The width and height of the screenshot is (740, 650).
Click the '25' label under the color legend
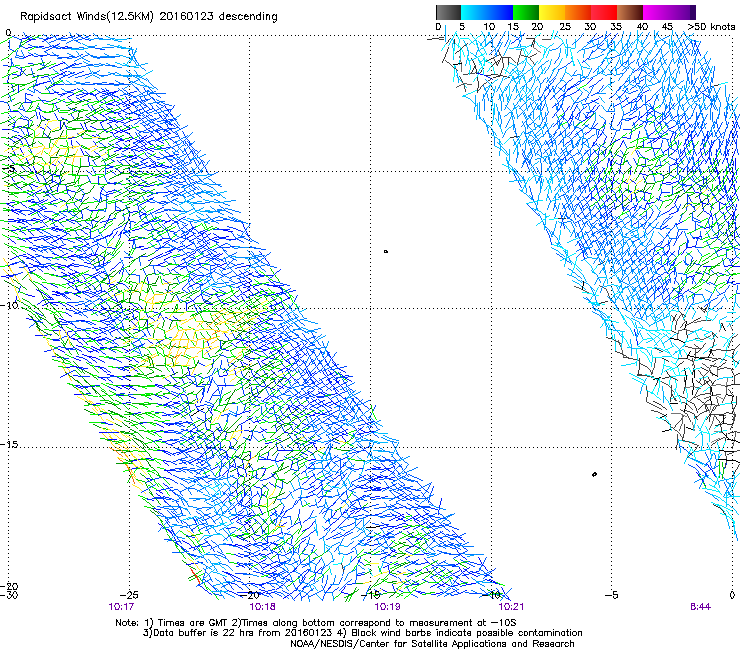pyautogui.click(x=565, y=27)
